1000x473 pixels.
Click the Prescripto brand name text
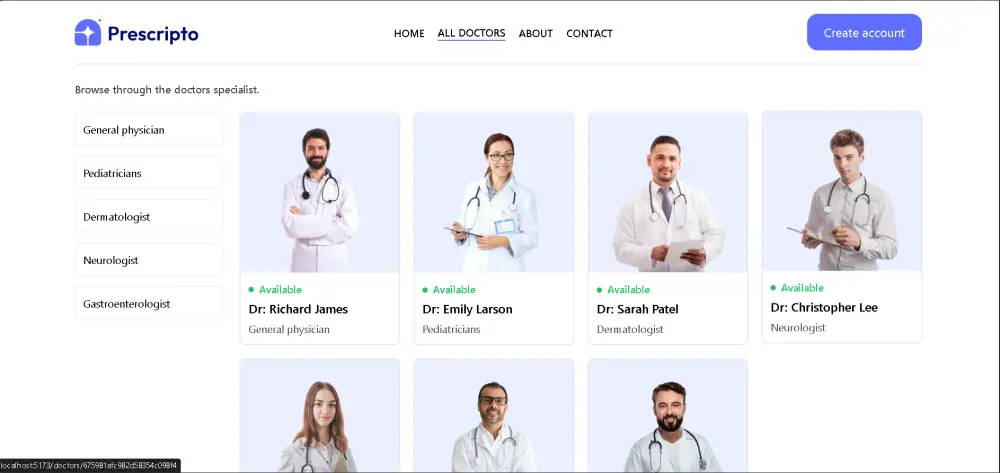(153, 34)
